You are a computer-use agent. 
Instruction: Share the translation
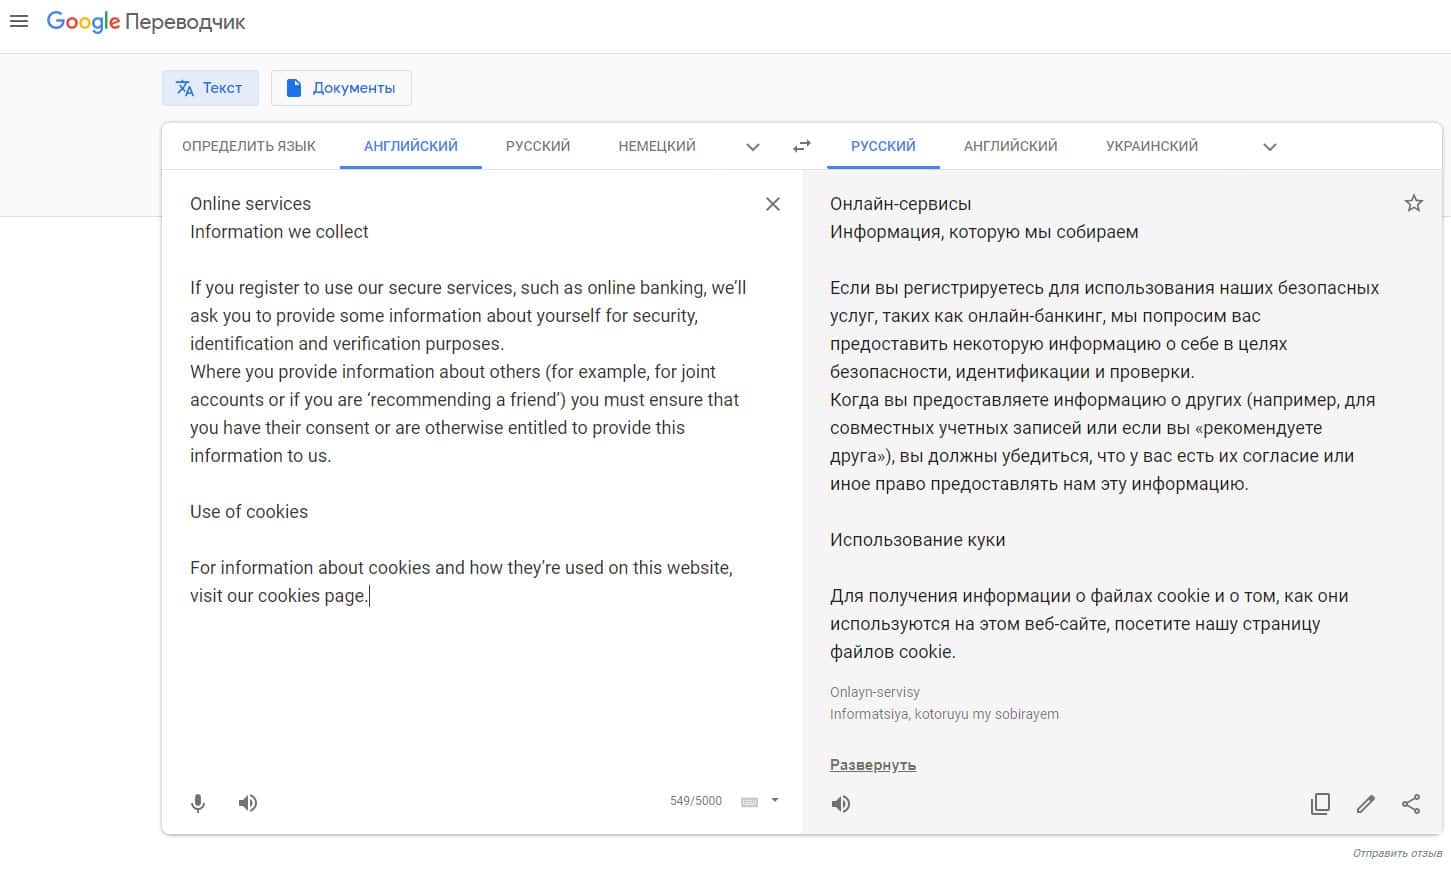pyautogui.click(x=1411, y=804)
